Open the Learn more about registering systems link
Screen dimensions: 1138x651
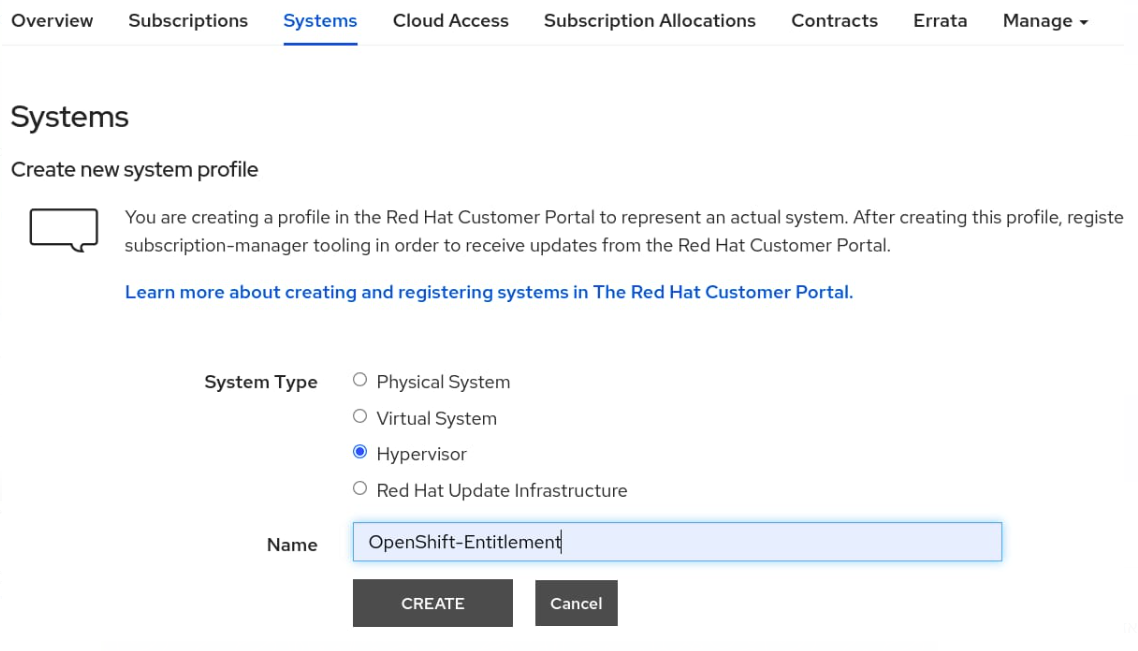click(488, 293)
